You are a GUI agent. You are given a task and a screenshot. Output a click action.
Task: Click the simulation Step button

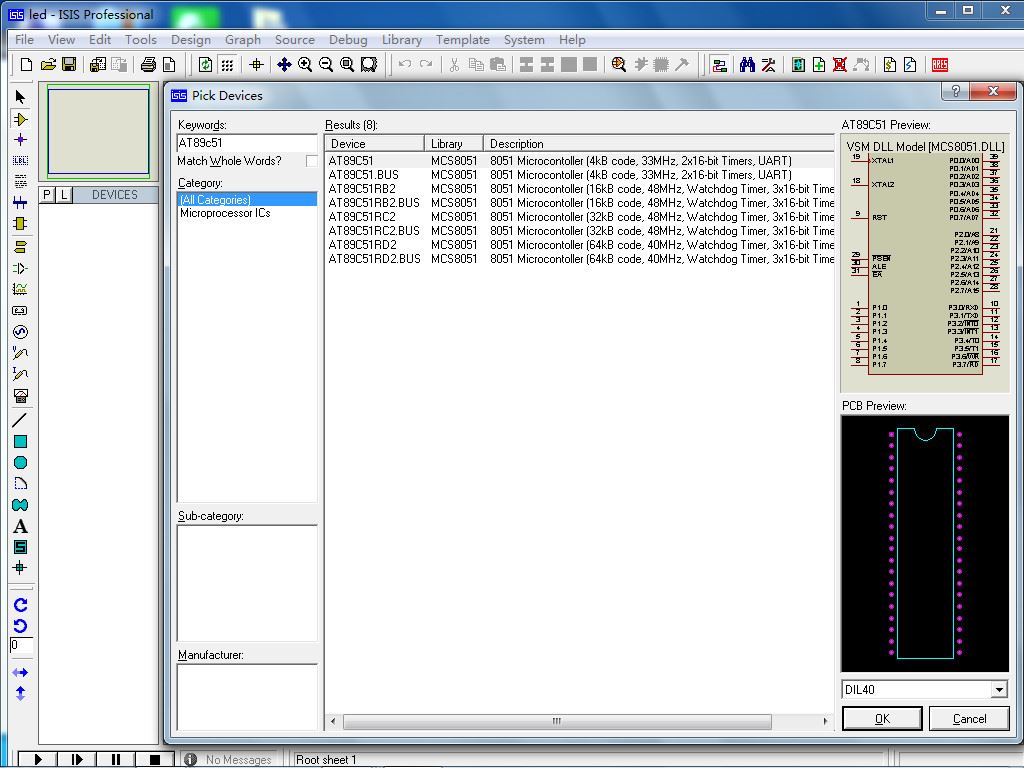pos(77,760)
